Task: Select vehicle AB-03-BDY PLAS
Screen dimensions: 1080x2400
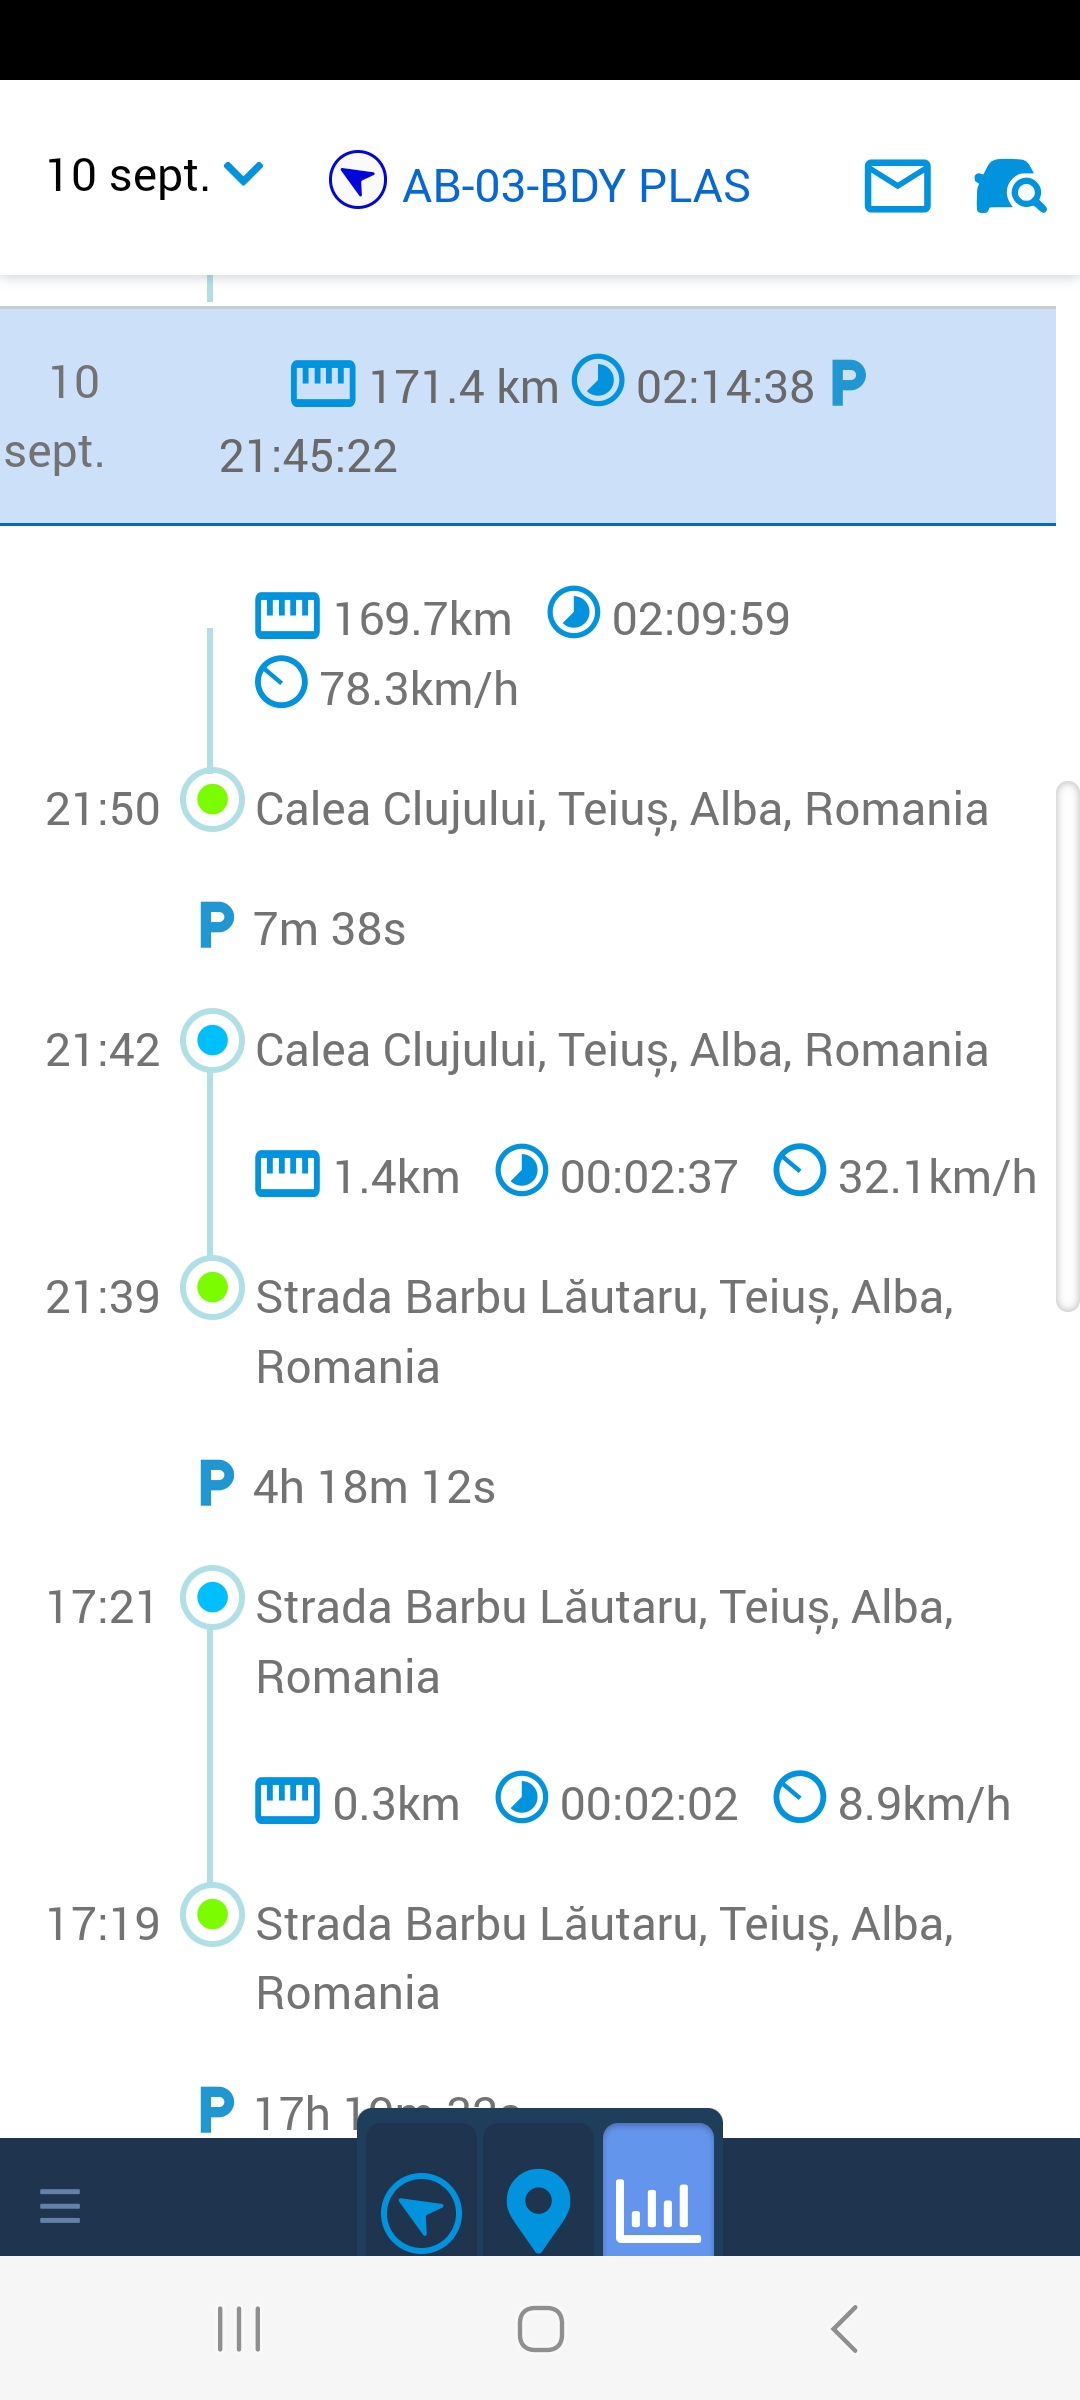Action: [x=576, y=186]
